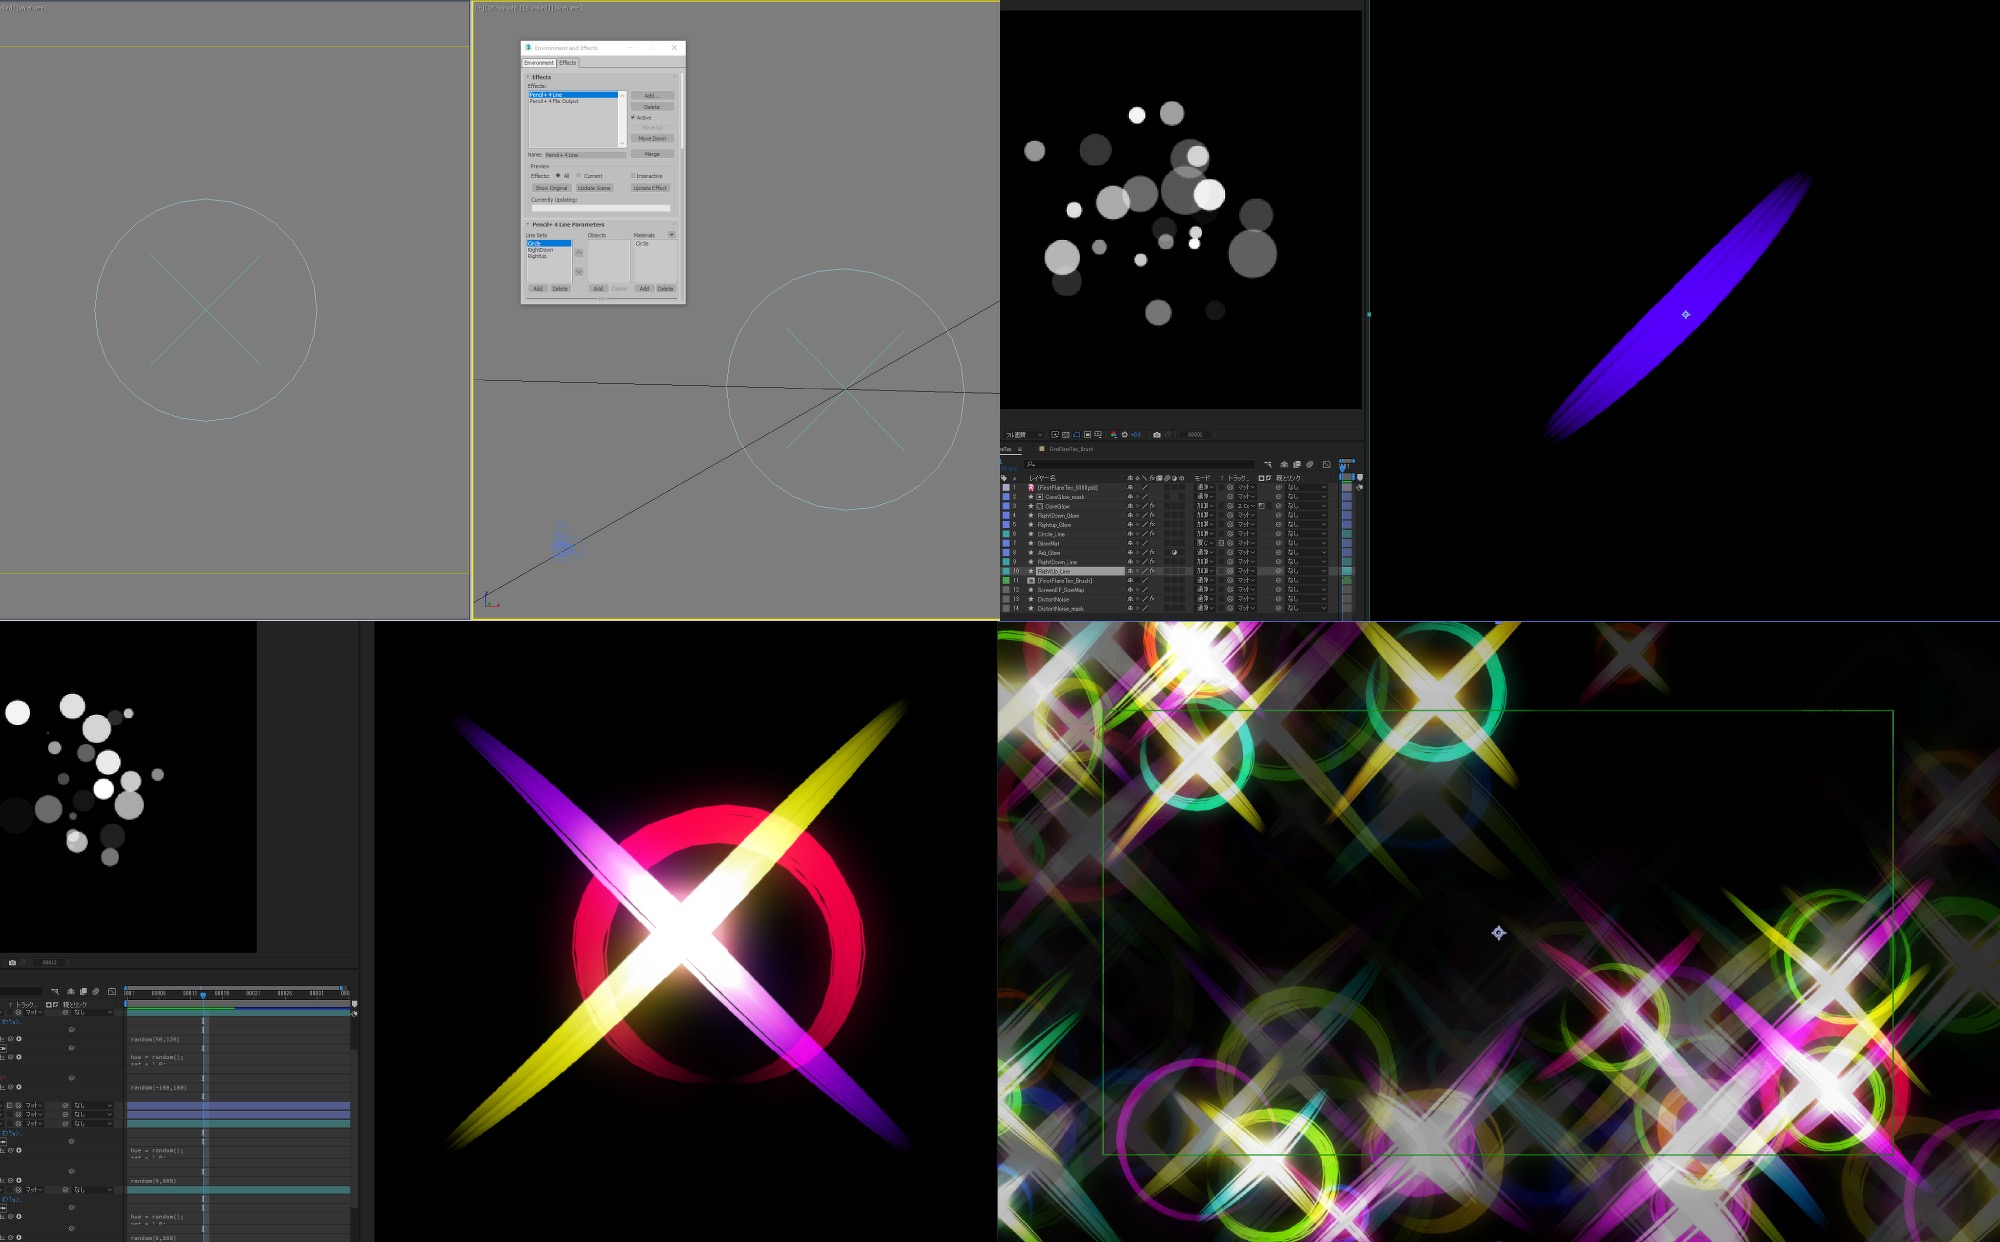
Task: Click the reset exposure icon beside +0.0
Action: click(x=1124, y=435)
